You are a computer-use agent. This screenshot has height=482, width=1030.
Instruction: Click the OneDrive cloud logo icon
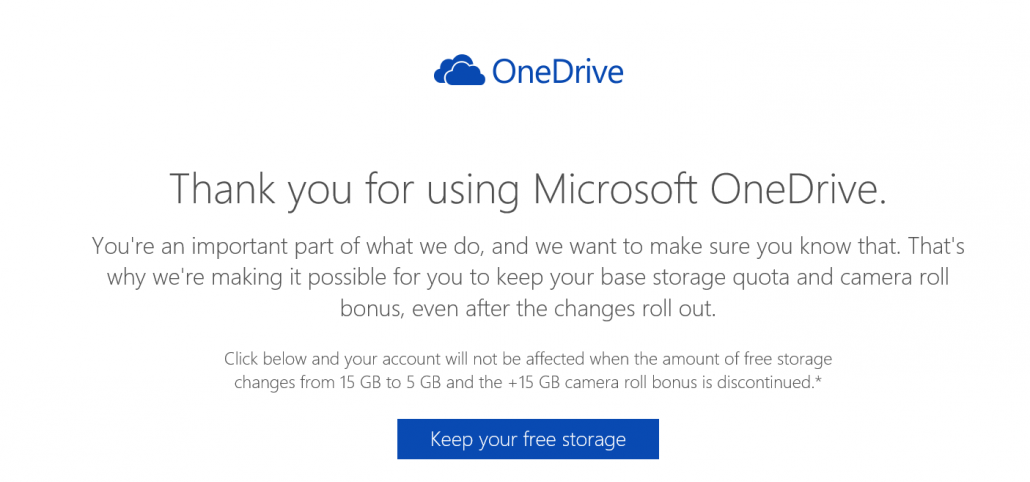click(x=459, y=70)
